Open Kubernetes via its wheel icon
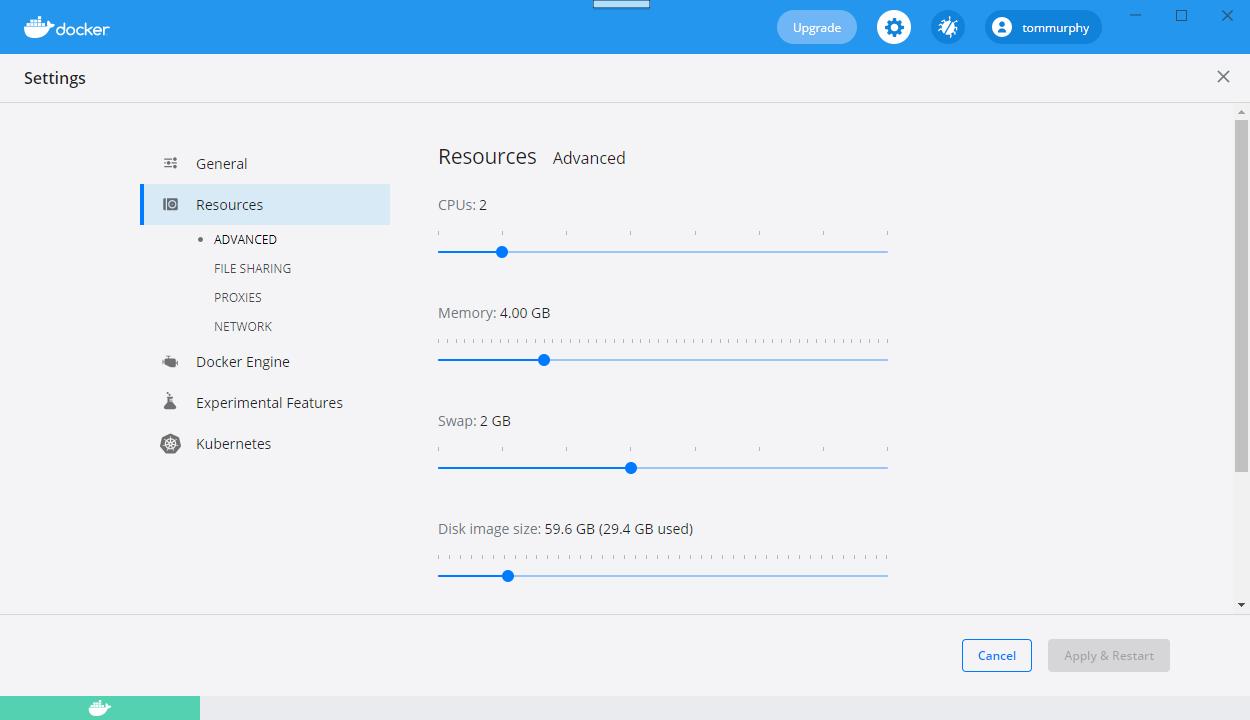 coord(171,444)
